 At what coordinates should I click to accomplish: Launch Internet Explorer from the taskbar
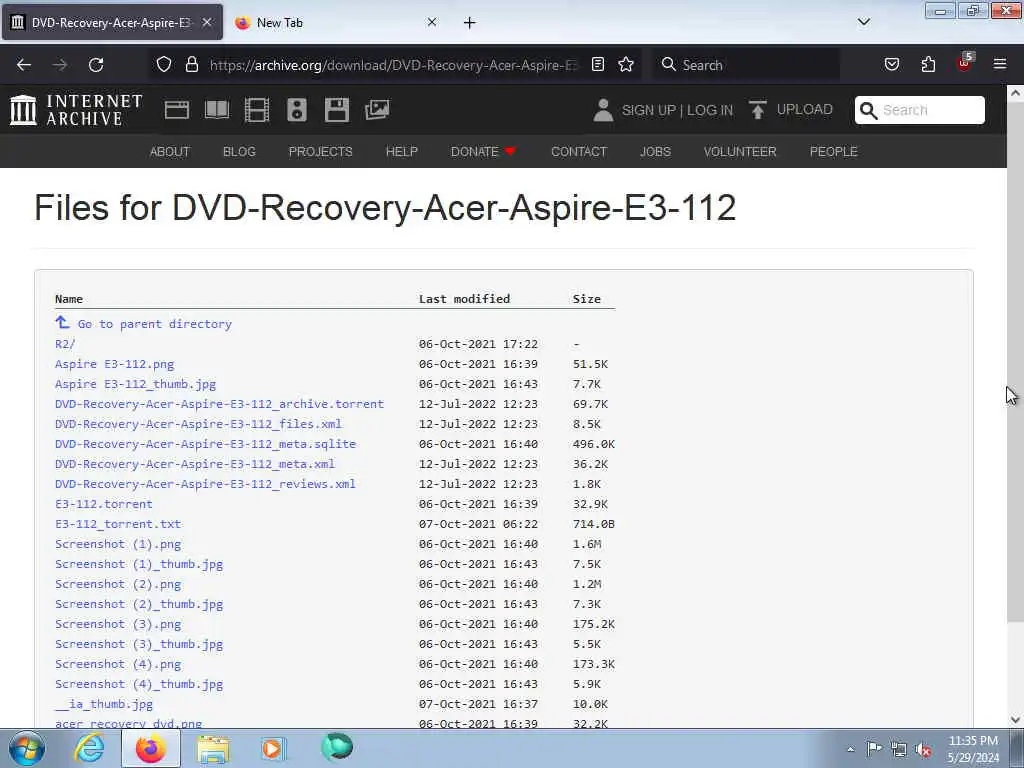click(x=89, y=748)
